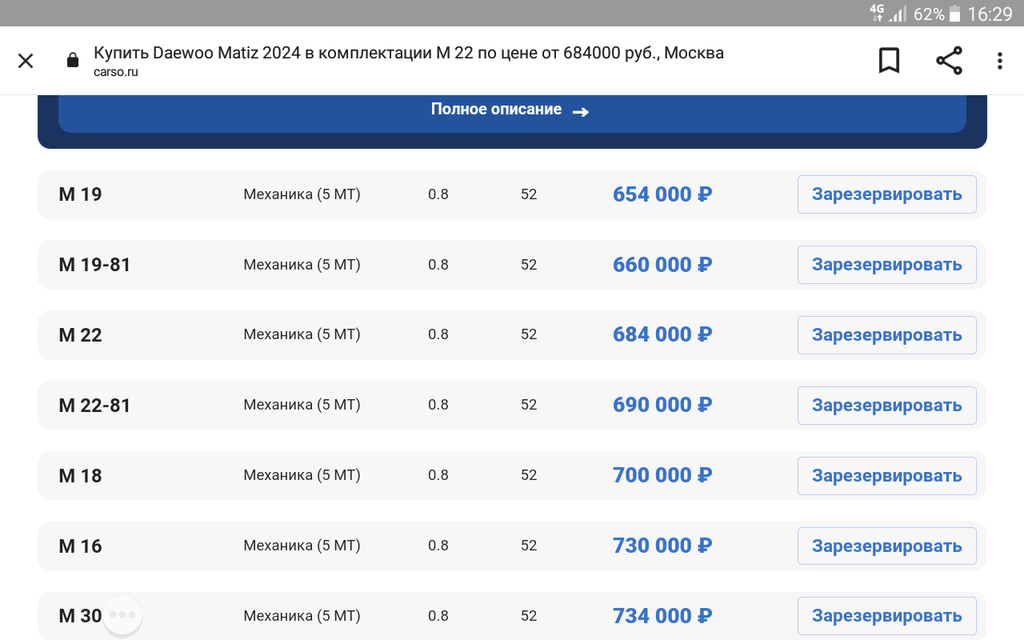Bookmark this carso.ru page

(x=889, y=61)
